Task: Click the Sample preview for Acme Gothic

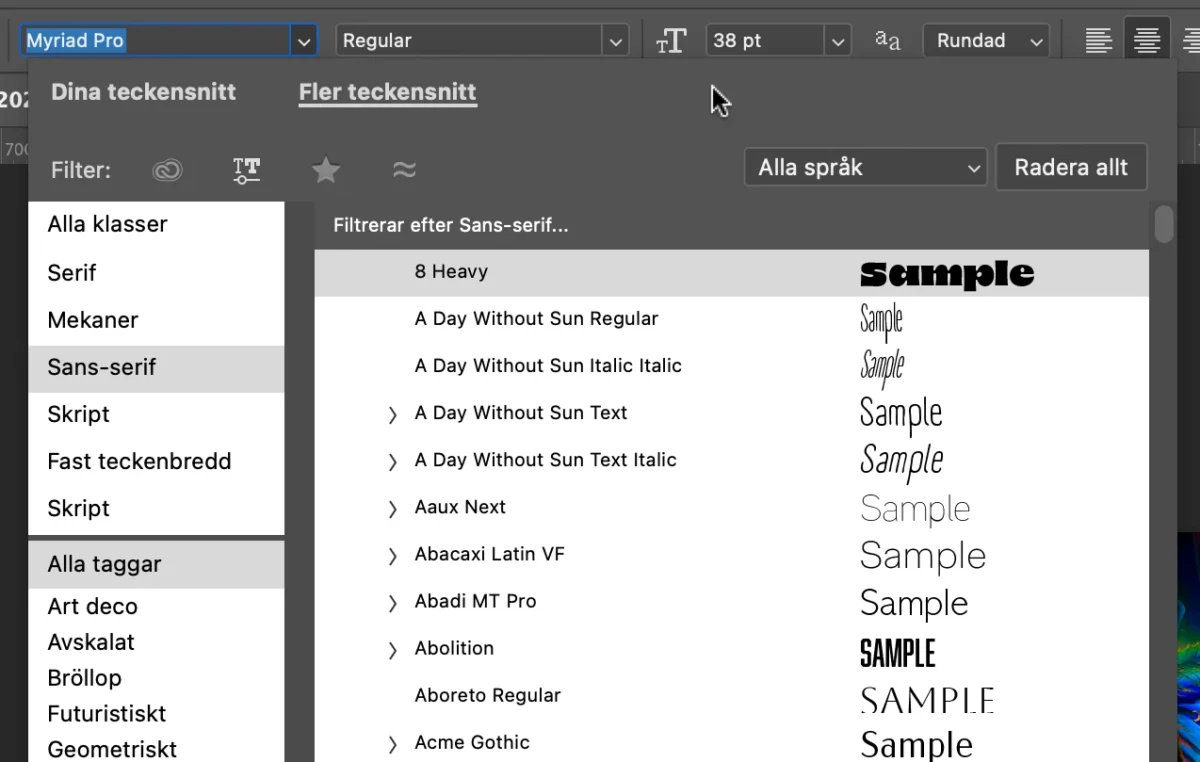Action: pyautogui.click(x=916, y=745)
